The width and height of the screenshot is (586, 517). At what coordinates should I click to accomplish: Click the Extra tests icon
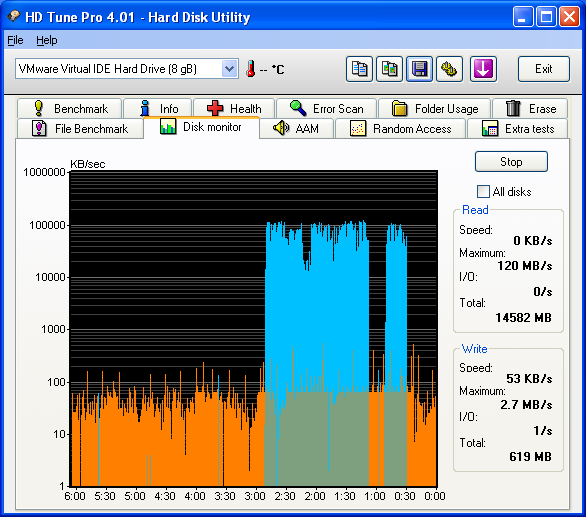click(x=490, y=129)
